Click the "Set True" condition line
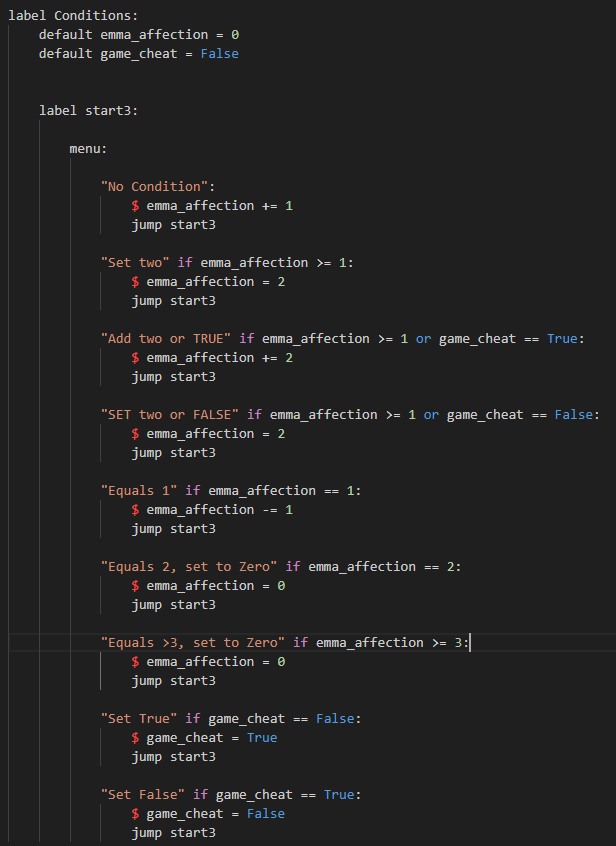The height and width of the screenshot is (846, 616). 231,719
